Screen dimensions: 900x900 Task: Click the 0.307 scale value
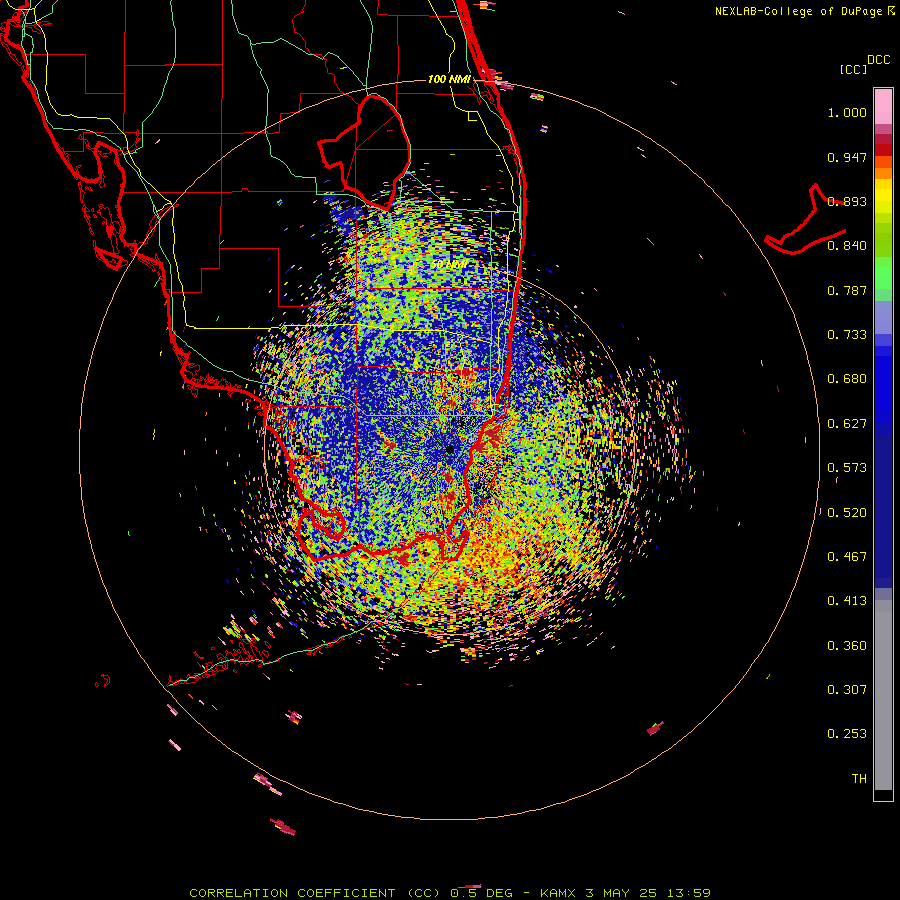[x=847, y=690]
